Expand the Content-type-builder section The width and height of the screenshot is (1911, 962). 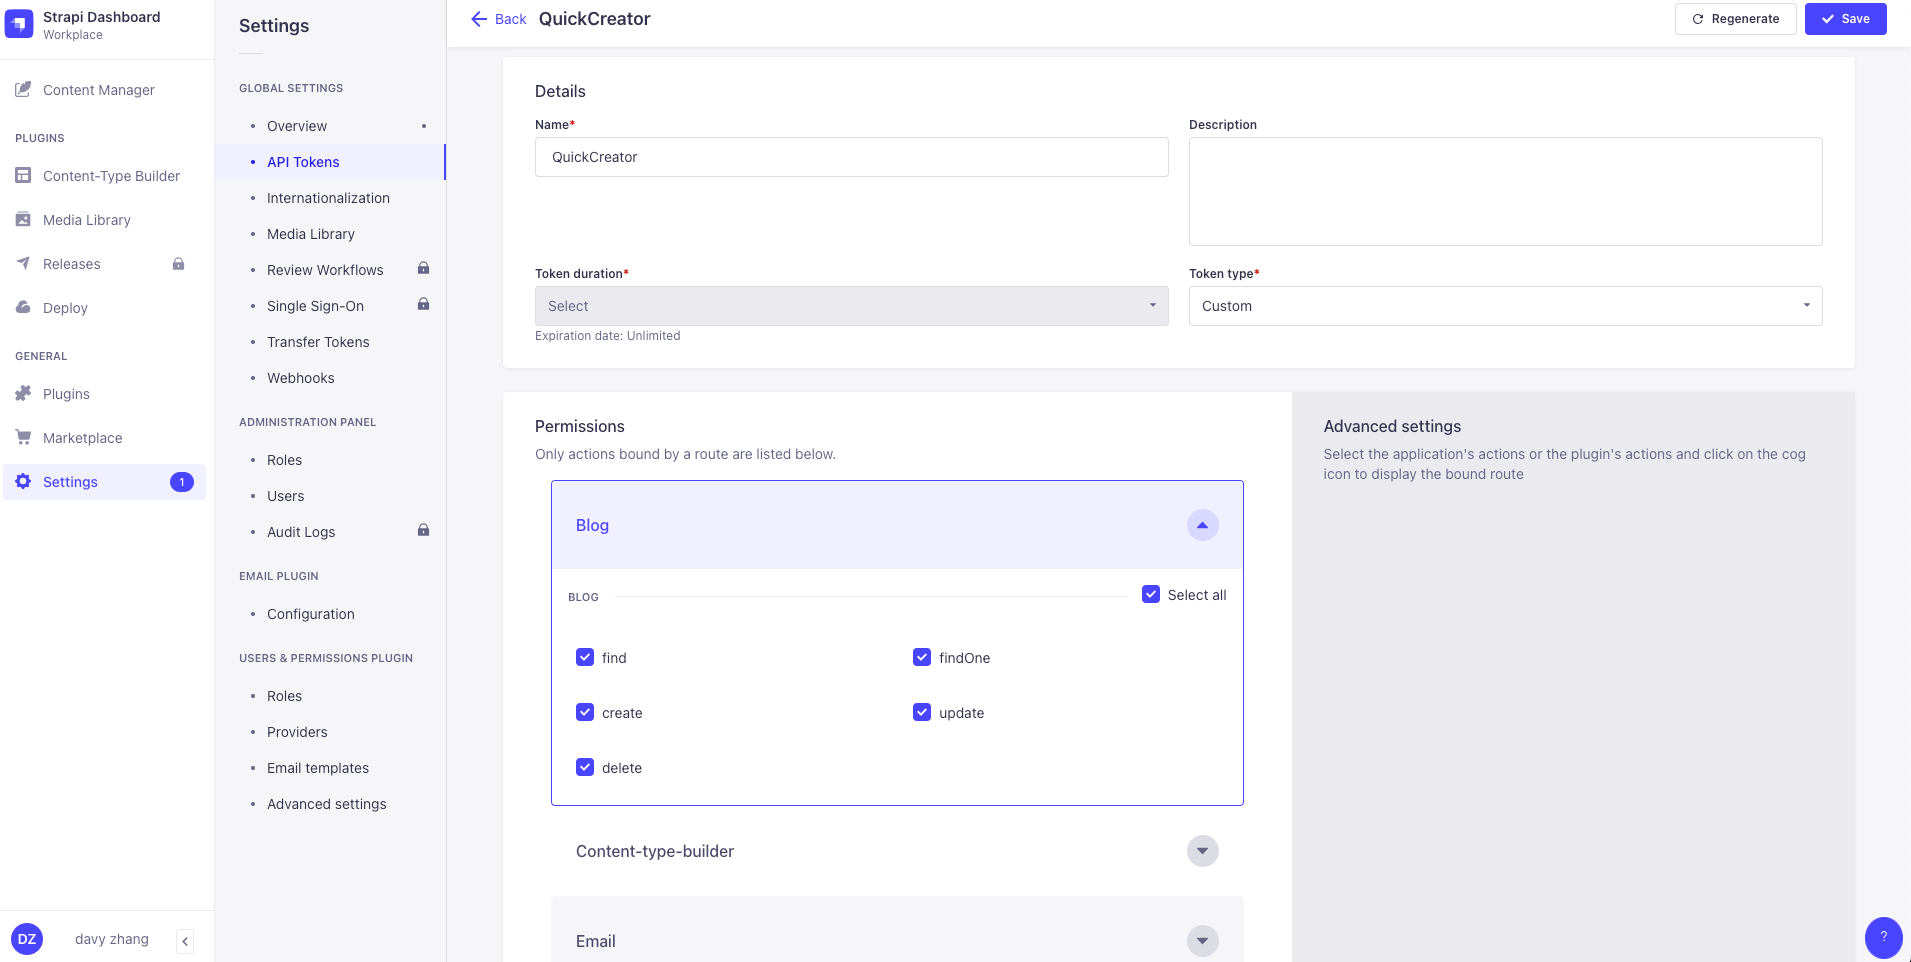pos(1203,851)
